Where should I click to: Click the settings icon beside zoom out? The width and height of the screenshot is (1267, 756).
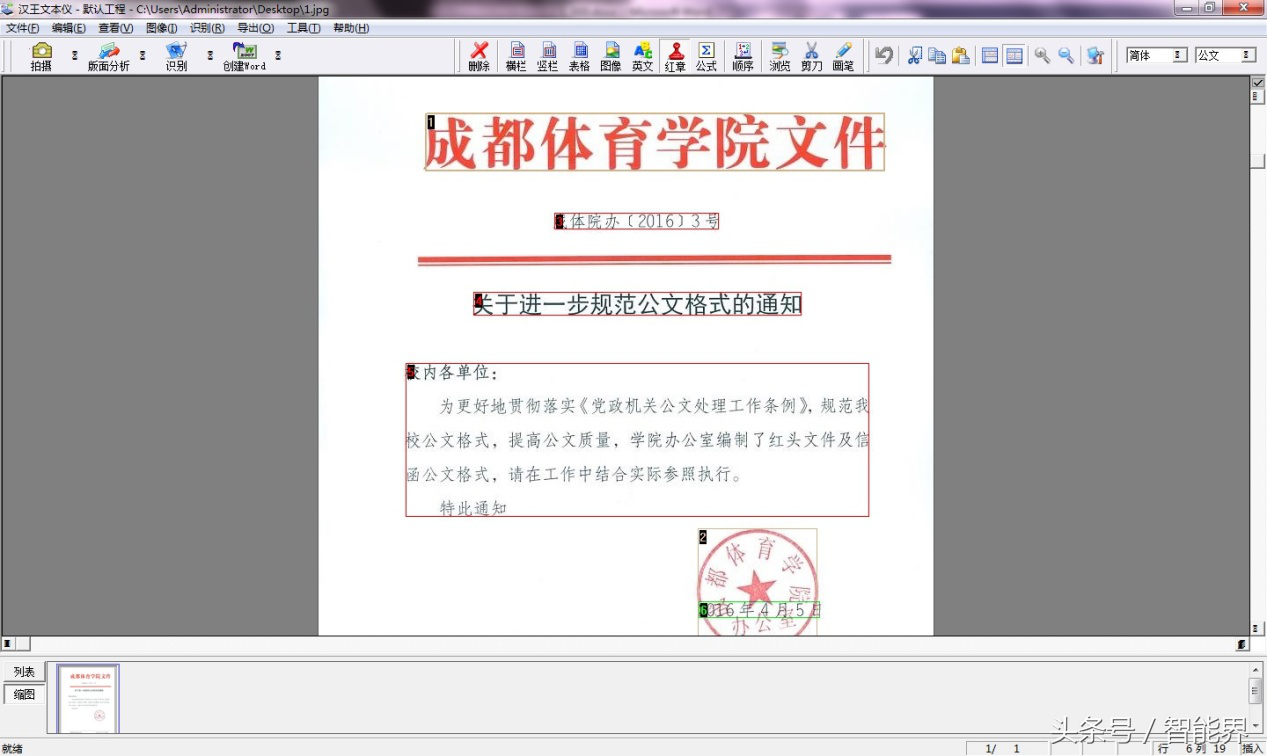pos(1095,55)
